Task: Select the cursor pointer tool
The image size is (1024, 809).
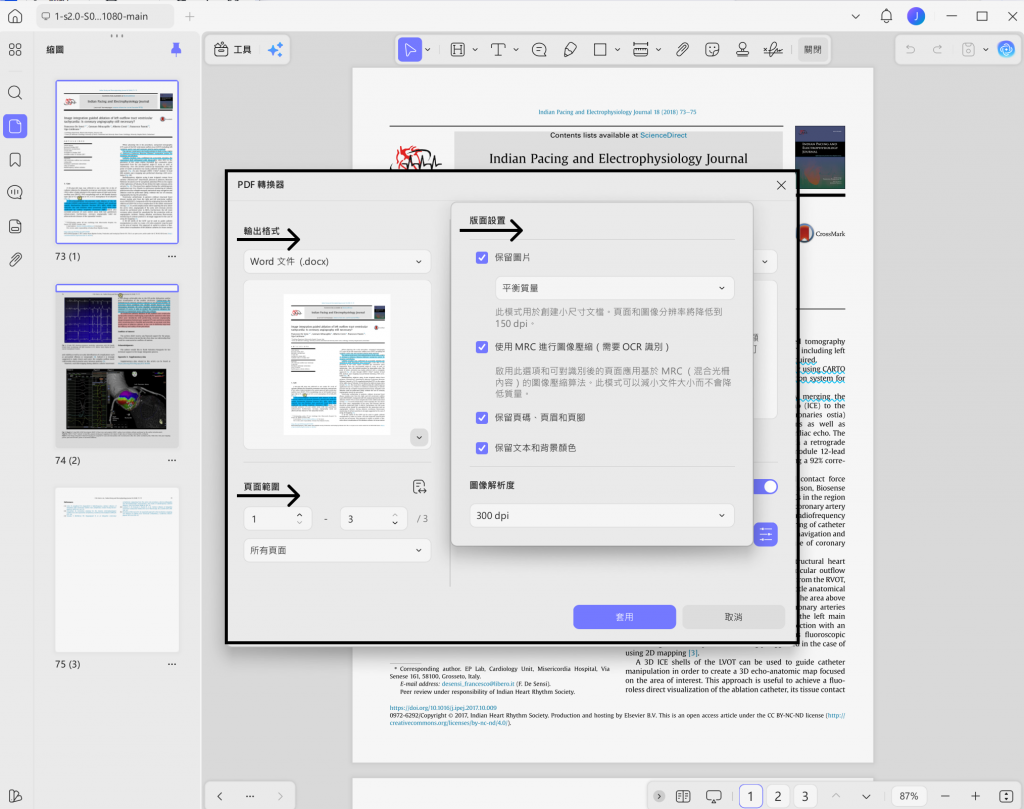Action: (x=410, y=50)
